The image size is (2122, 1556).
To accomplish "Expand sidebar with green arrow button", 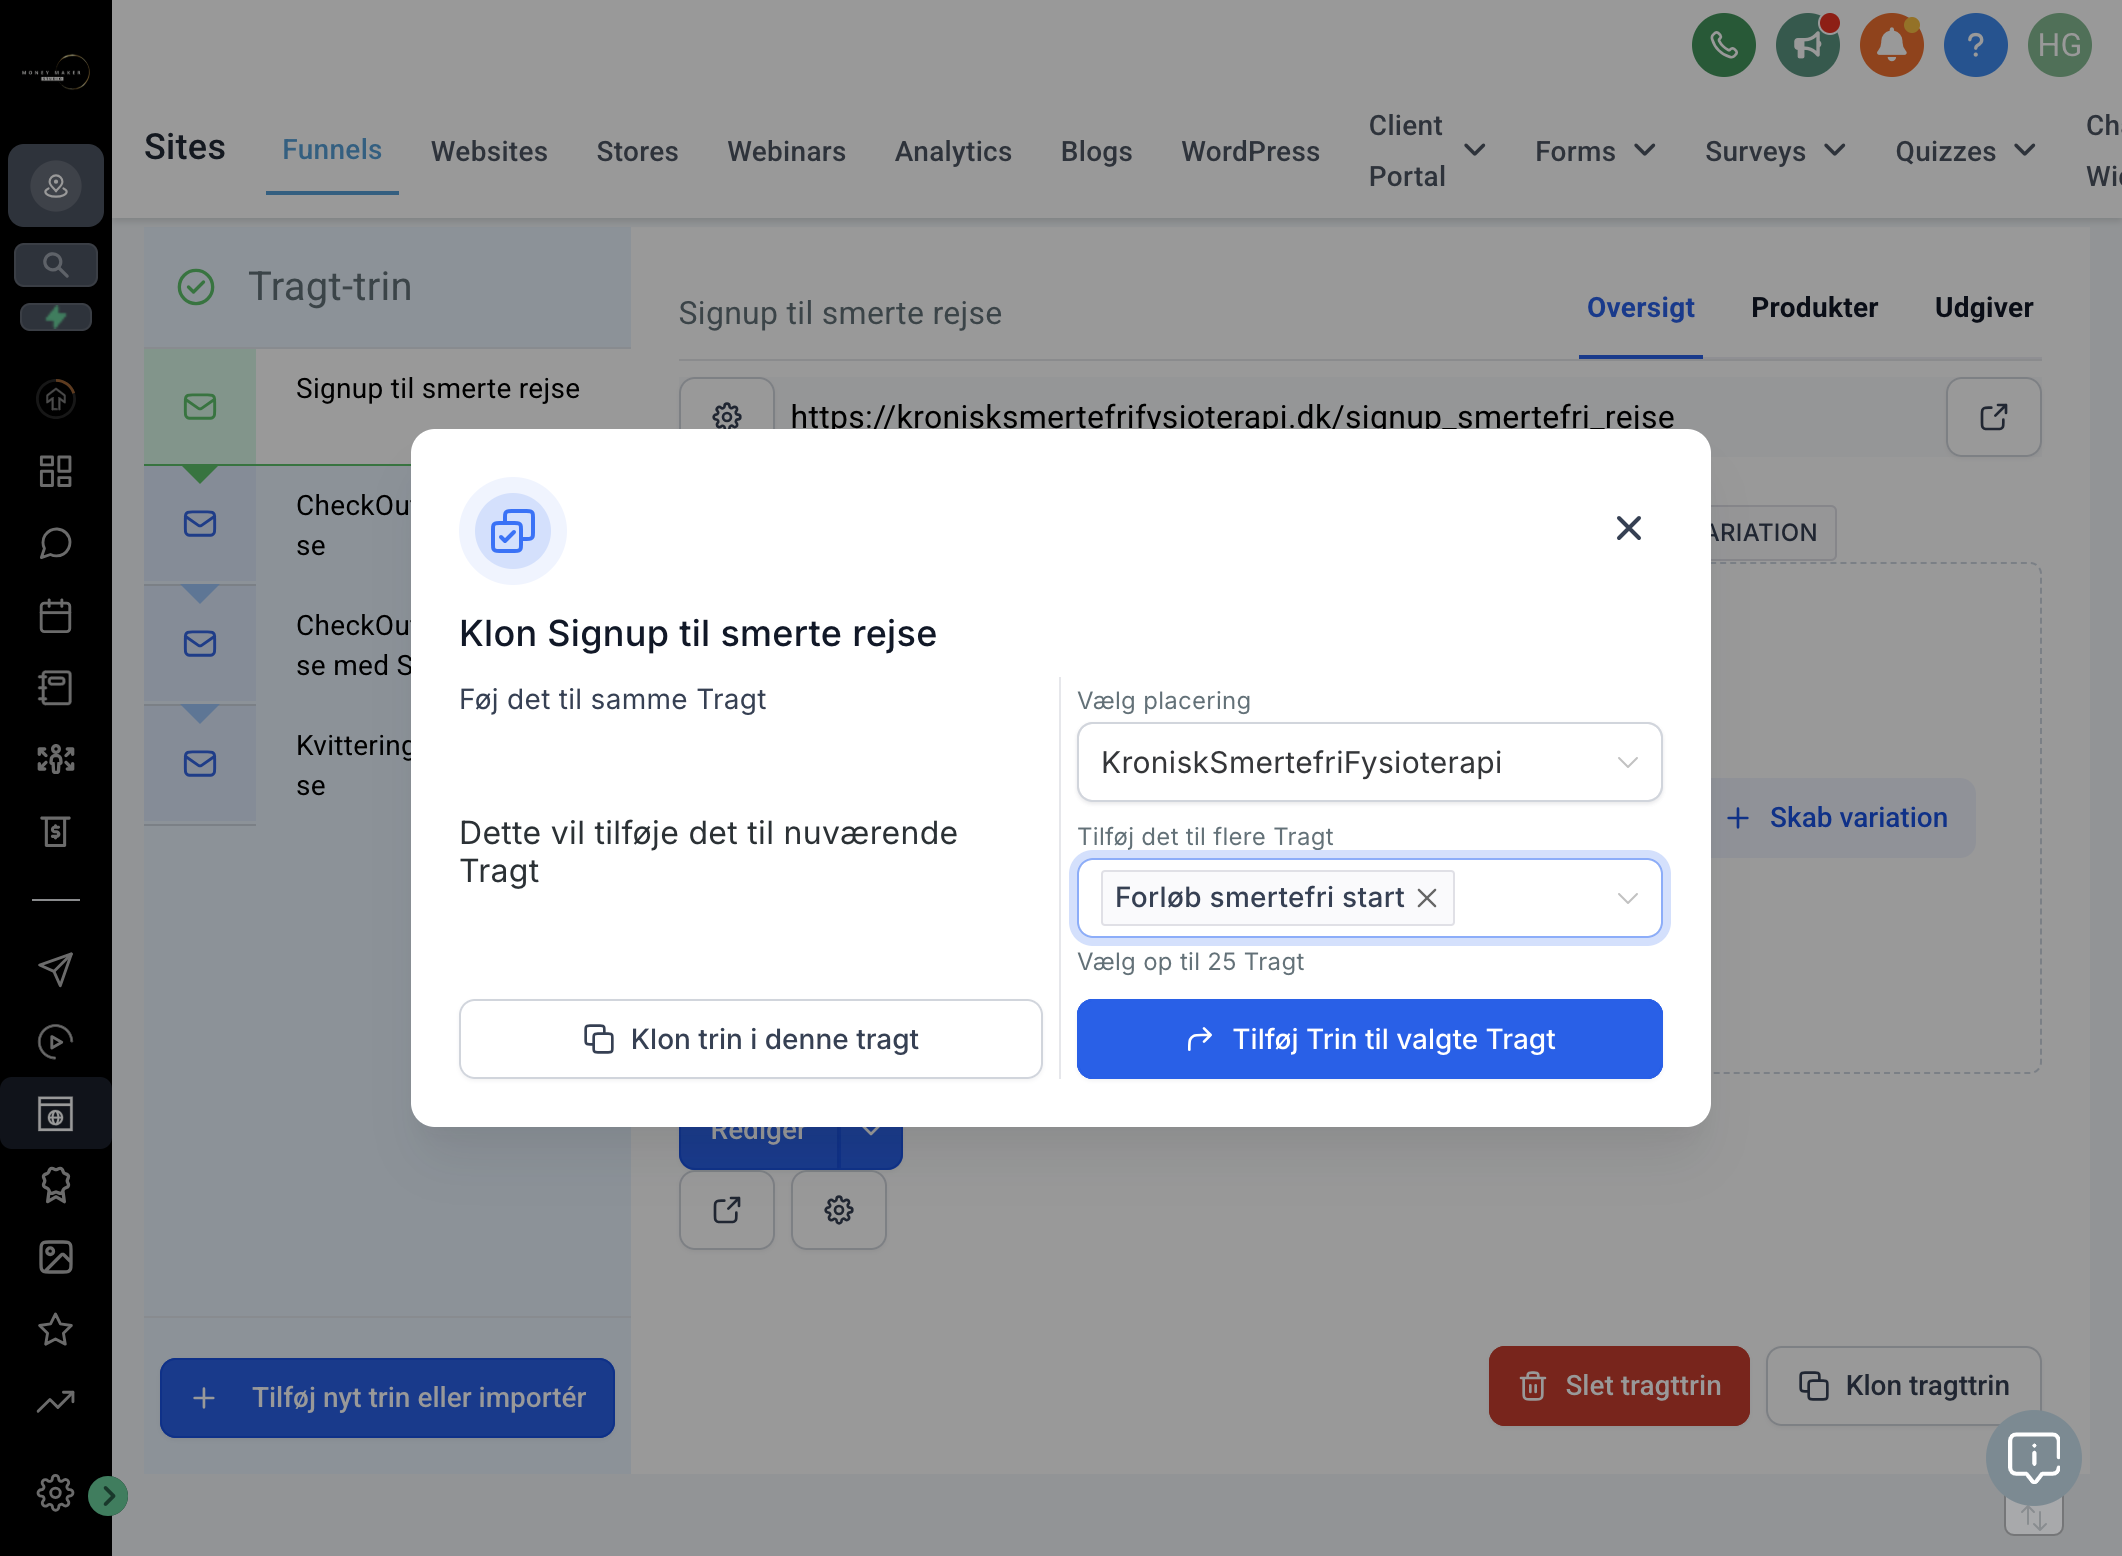I will point(108,1496).
